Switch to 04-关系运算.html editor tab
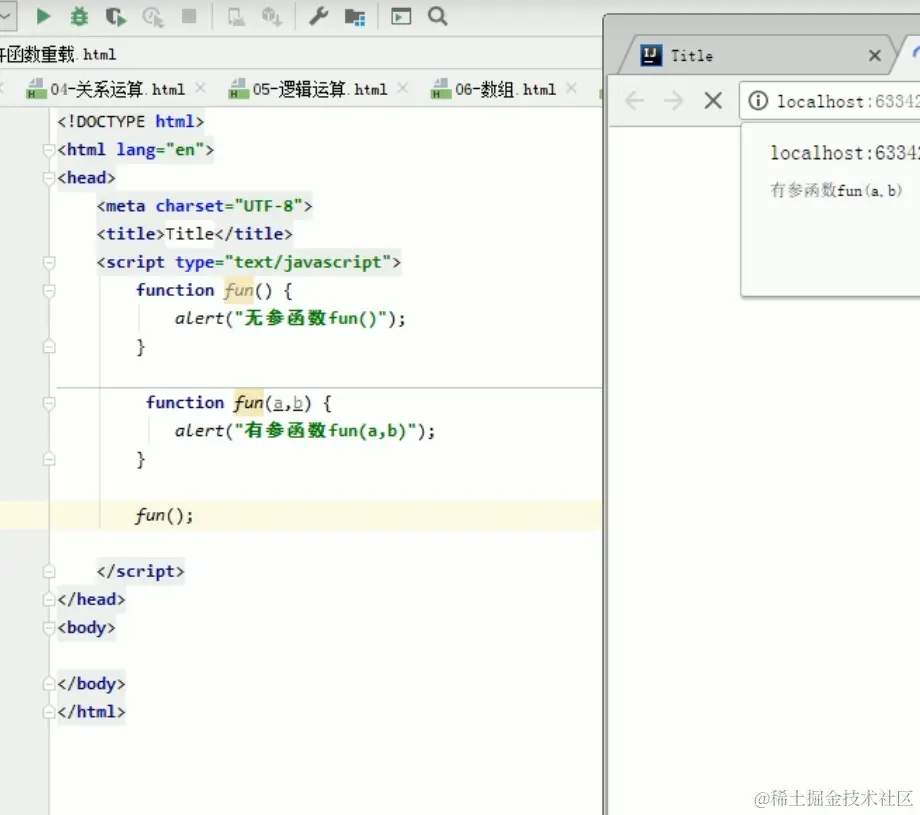920x815 pixels. click(x=117, y=89)
